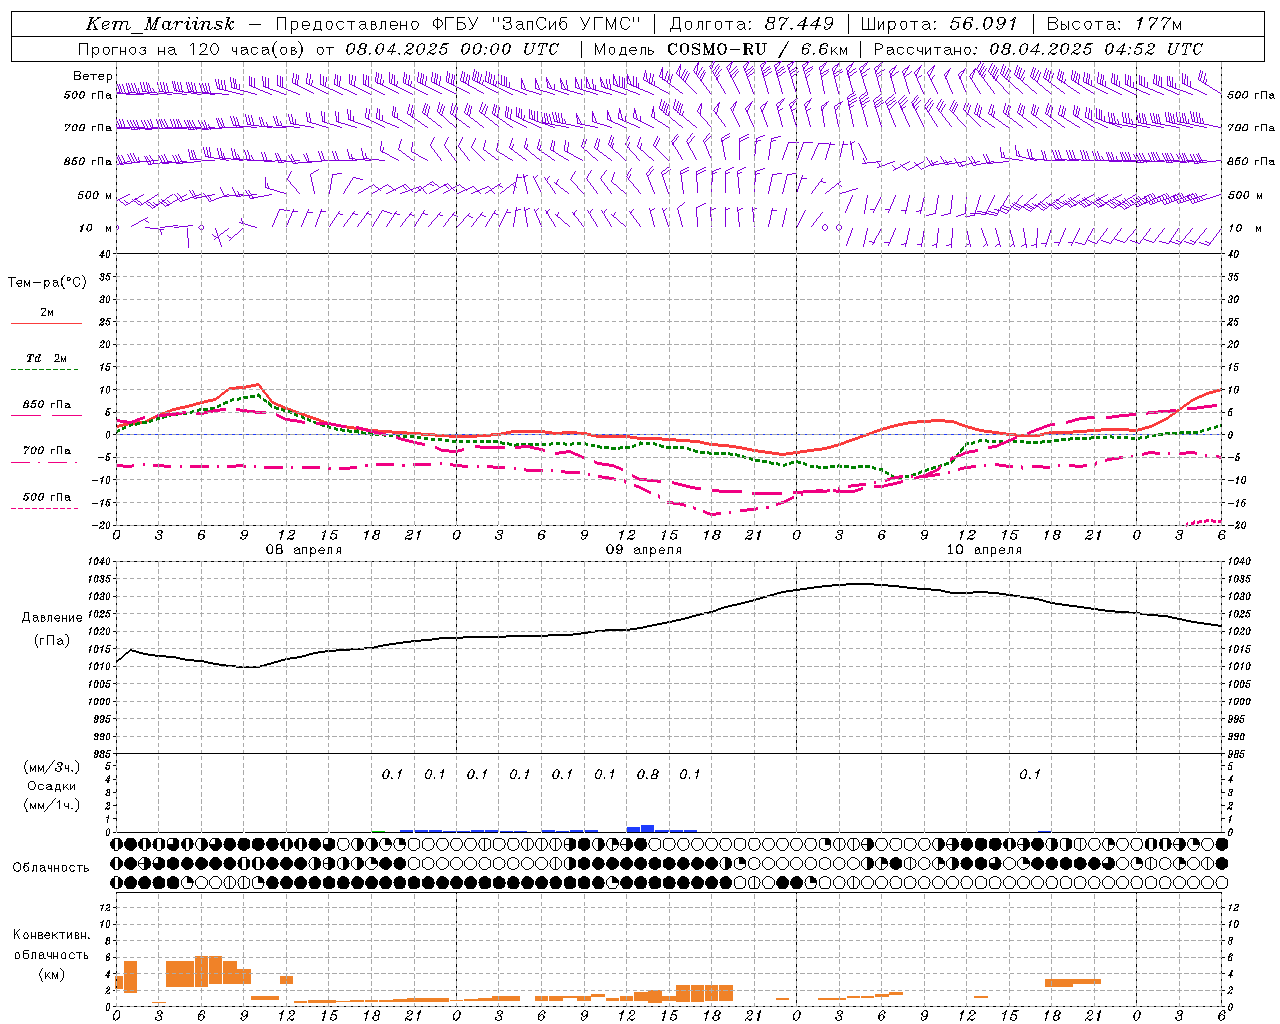Click the station name Kem_Mariinsk in header
This screenshot has height=1024, width=1280.
click(x=160, y=24)
